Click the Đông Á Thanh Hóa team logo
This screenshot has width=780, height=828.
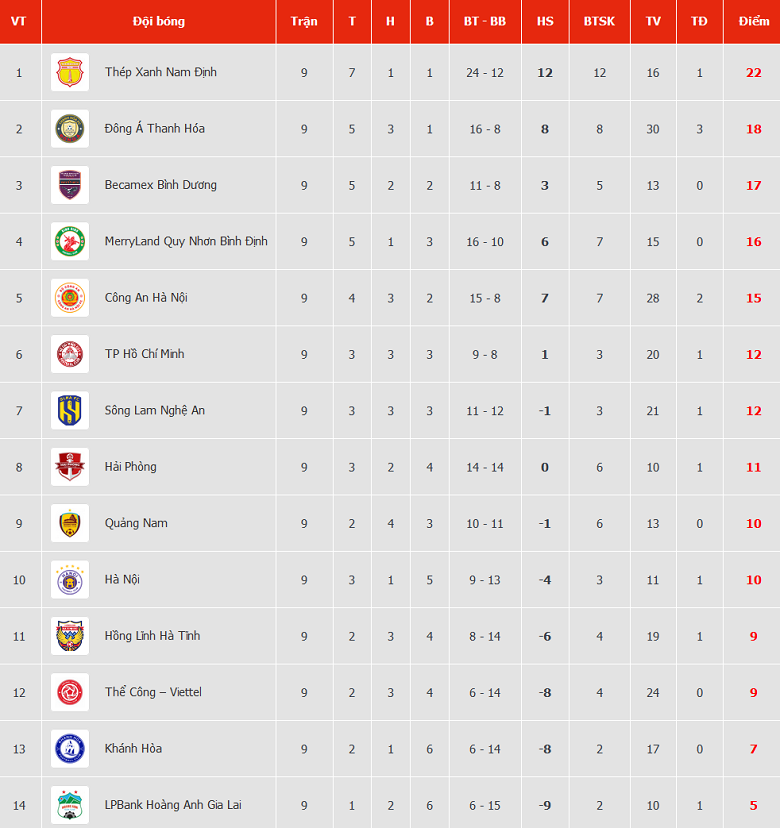70,129
